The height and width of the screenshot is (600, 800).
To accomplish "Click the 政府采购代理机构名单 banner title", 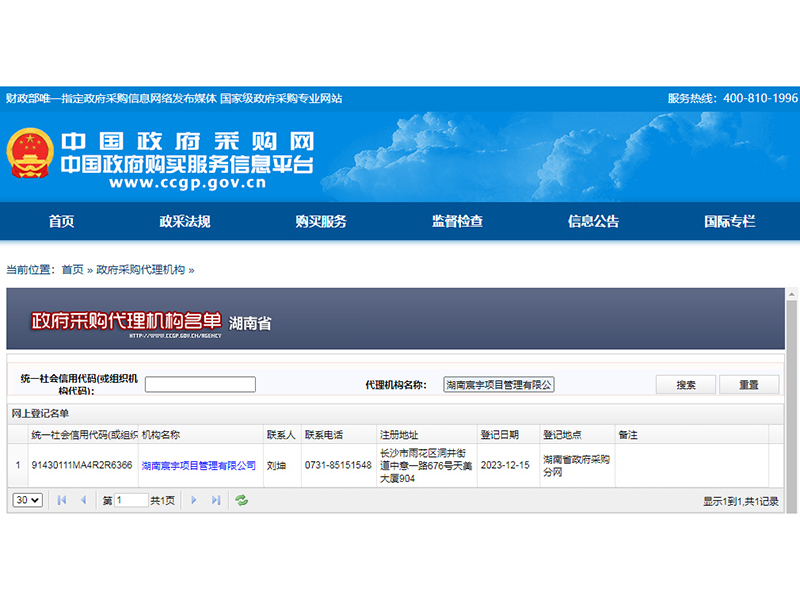I will 126,321.
